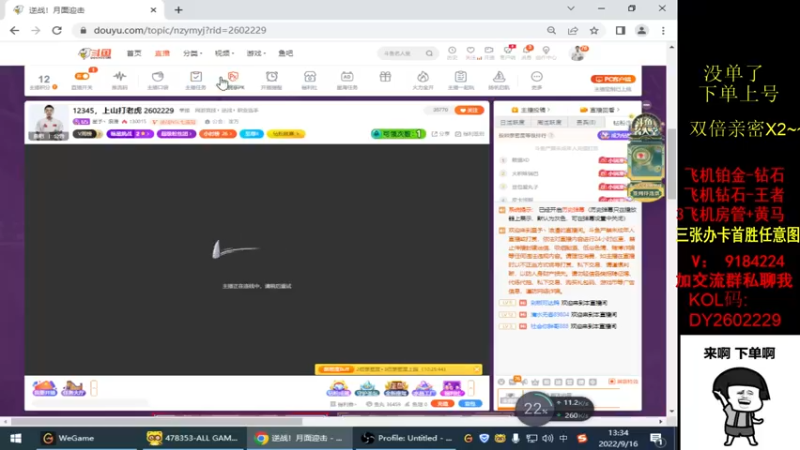Expand the 分类 category dropdown
This screenshot has height=450, width=800.
click(x=192, y=53)
